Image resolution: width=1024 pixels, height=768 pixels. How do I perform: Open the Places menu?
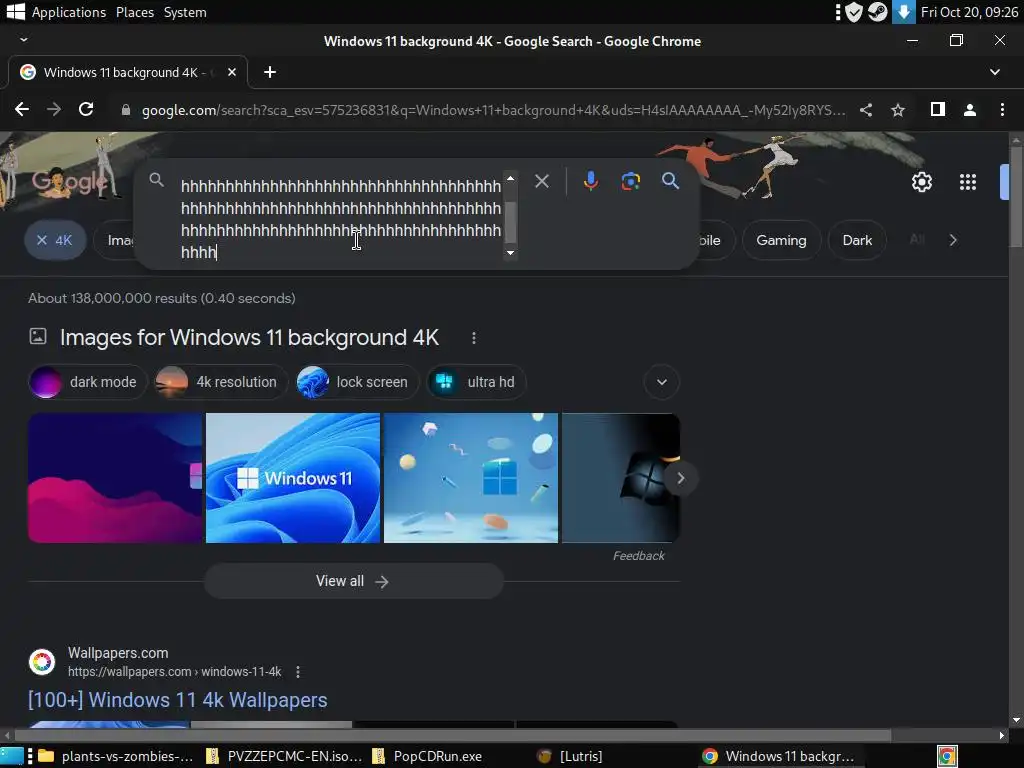[x=135, y=12]
